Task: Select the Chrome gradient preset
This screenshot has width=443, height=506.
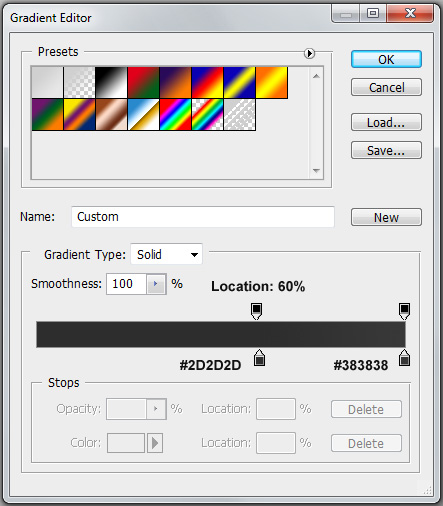Action: point(143,114)
